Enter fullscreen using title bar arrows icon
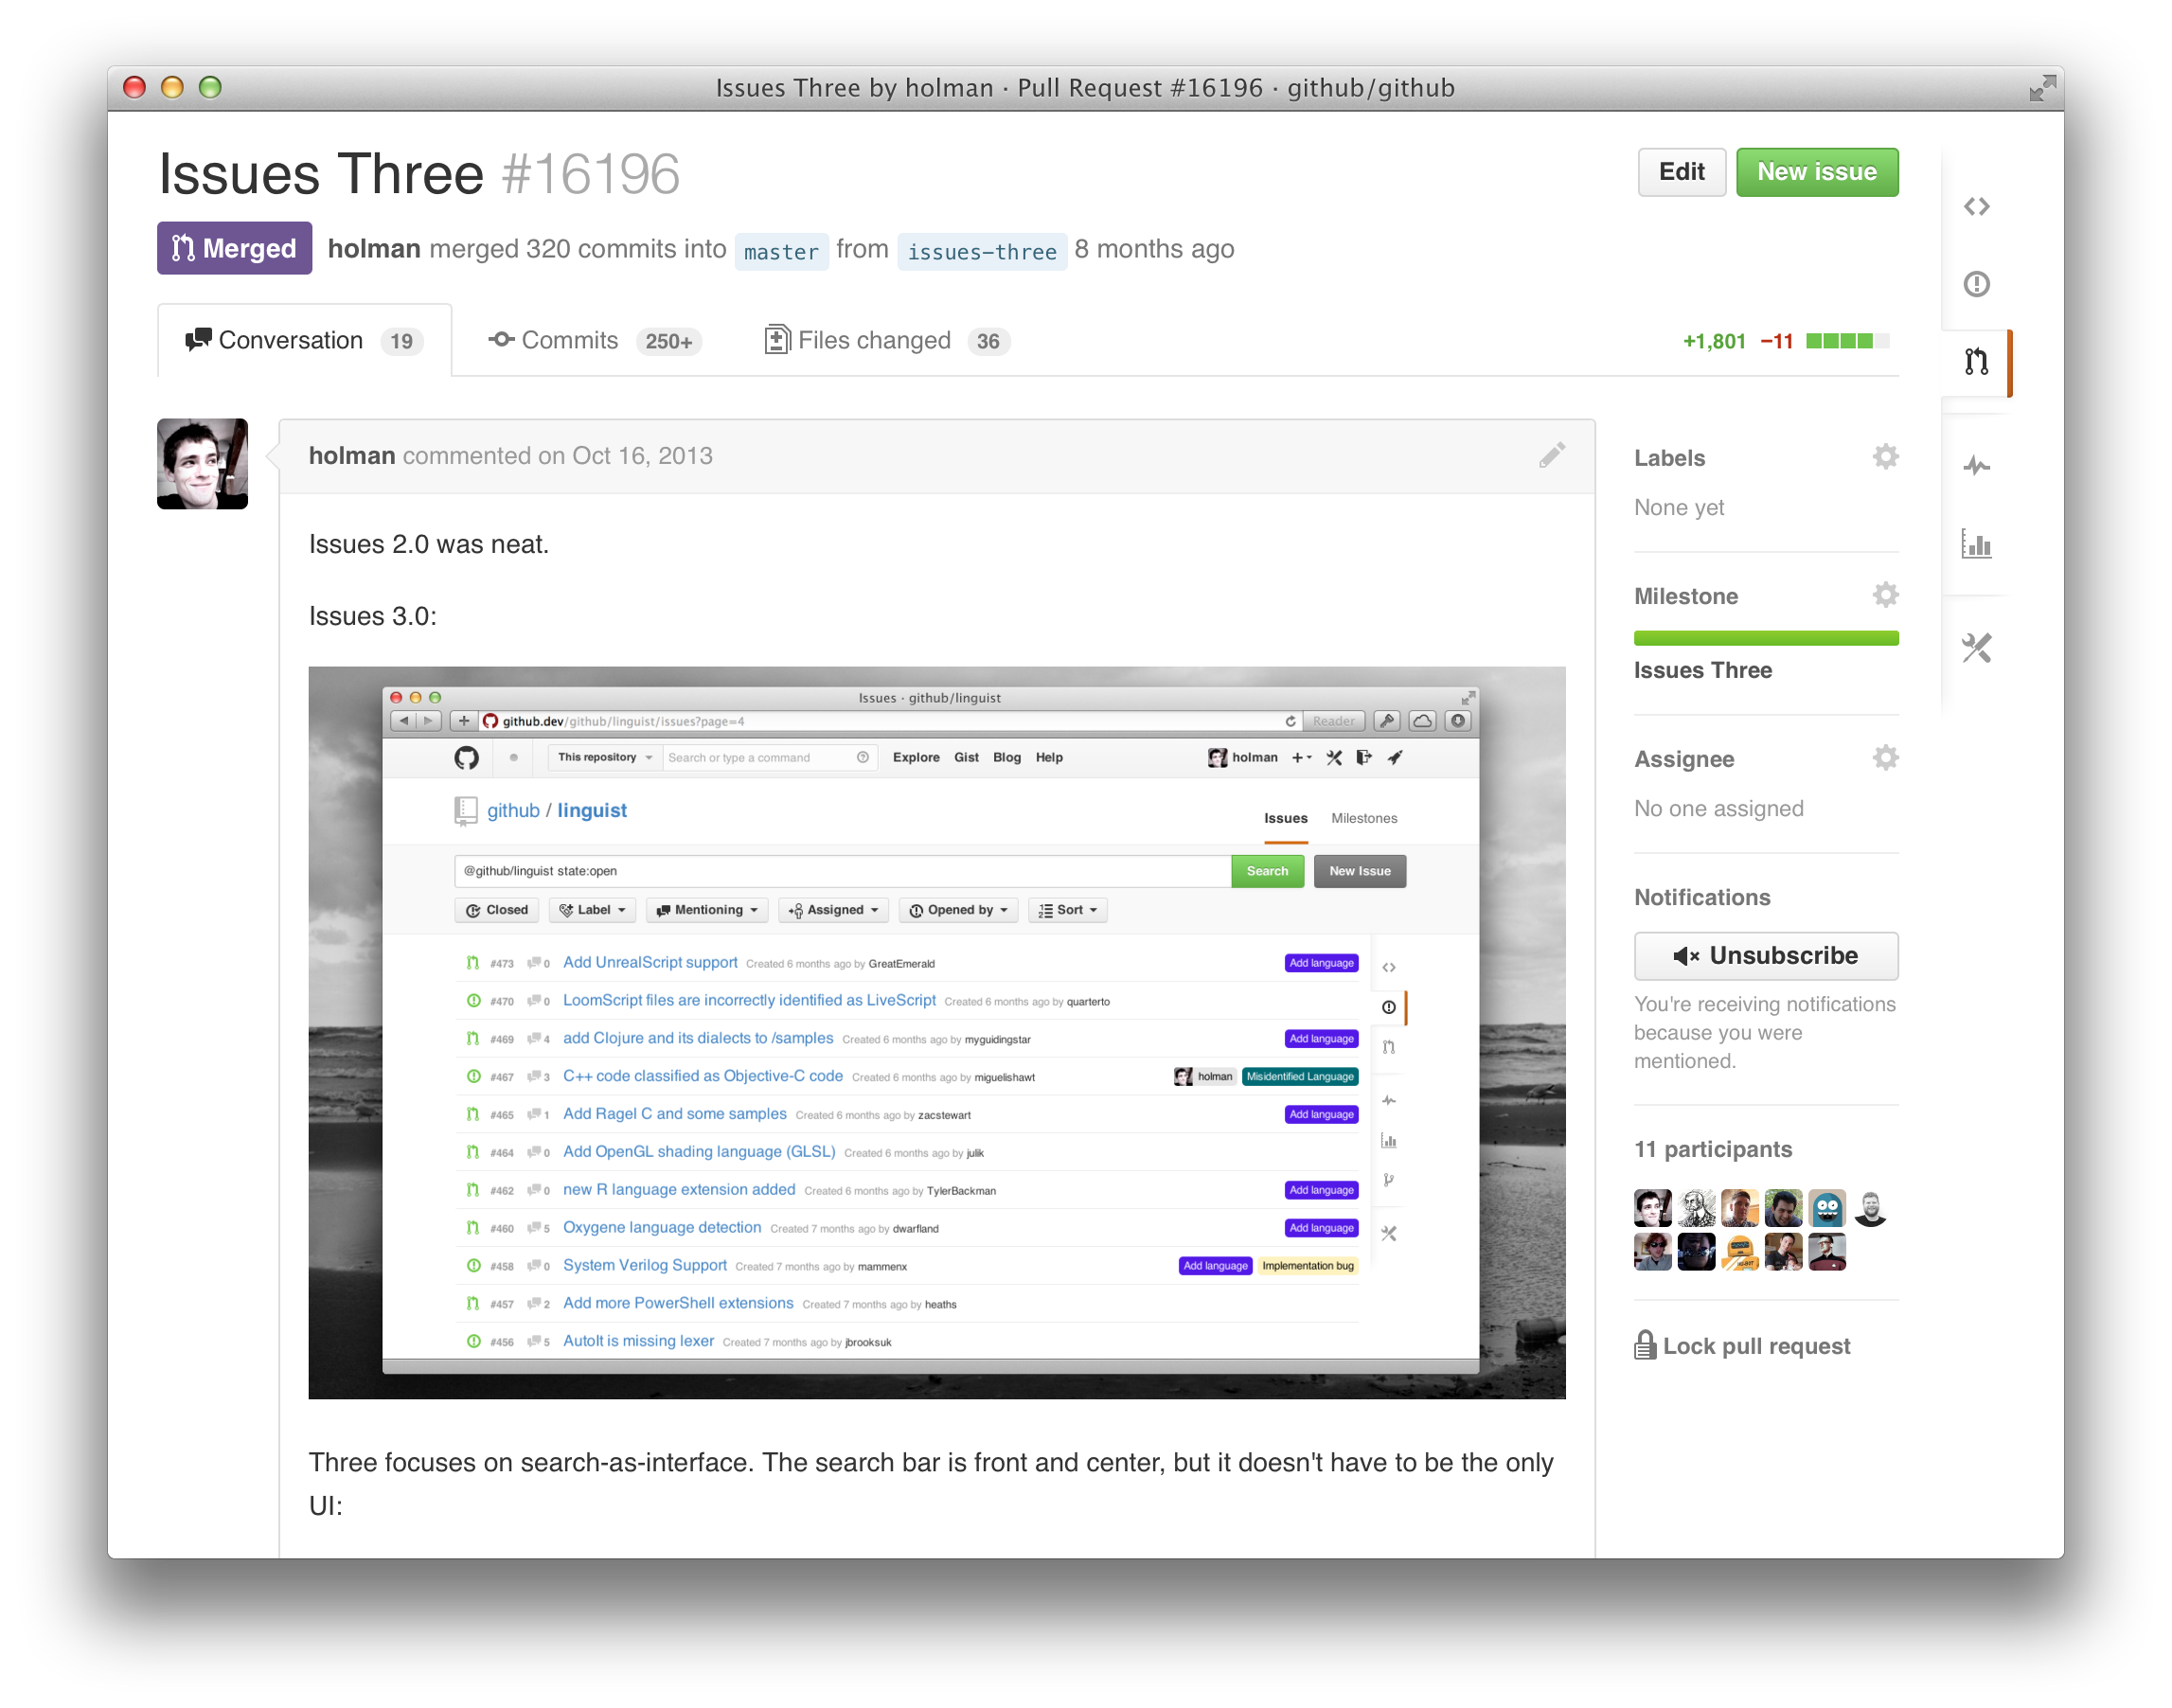The image size is (2172, 1708). tap(2041, 88)
